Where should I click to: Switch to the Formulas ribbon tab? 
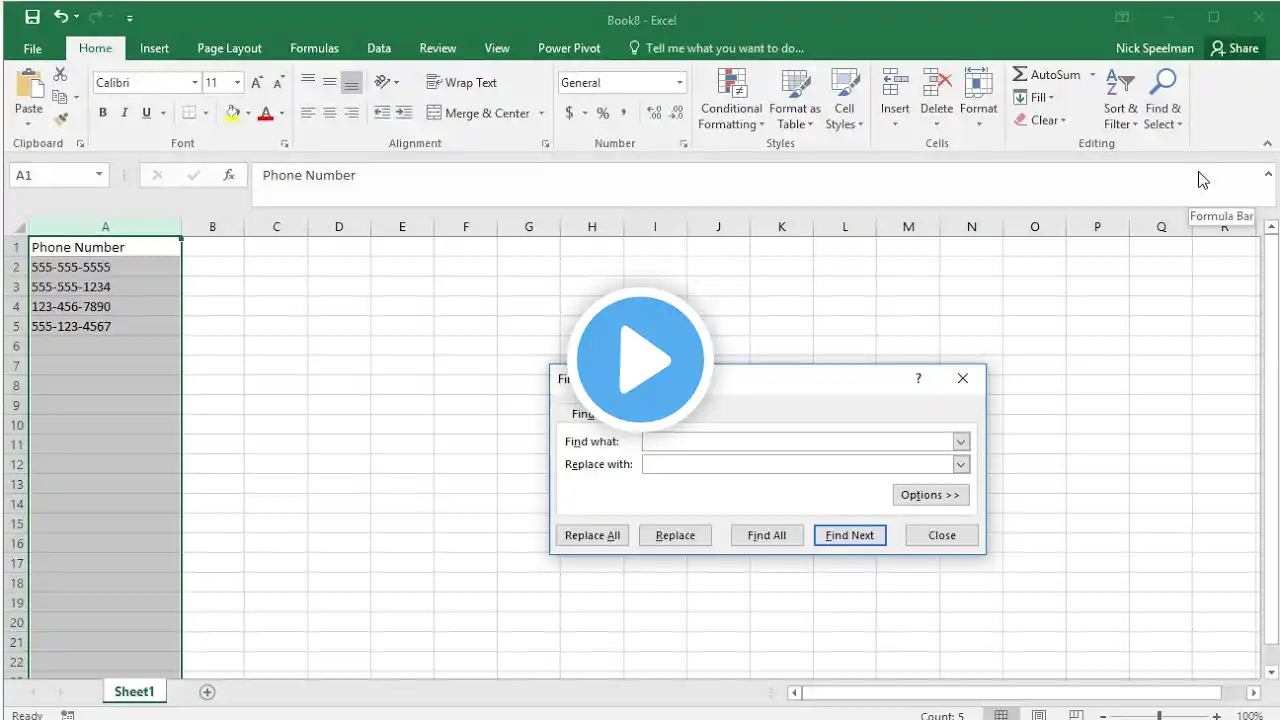point(314,48)
